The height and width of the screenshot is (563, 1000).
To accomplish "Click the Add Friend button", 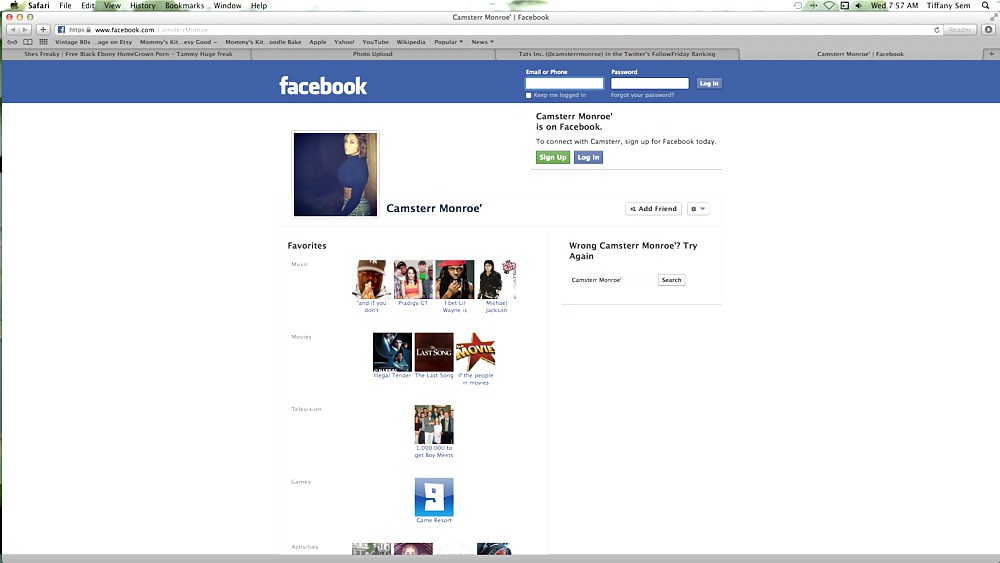I will click(653, 209).
